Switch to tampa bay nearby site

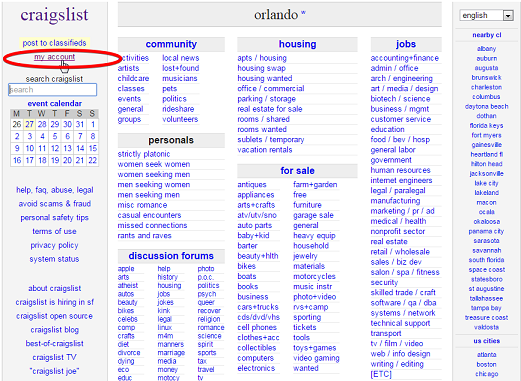pyautogui.click(x=486, y=308)
